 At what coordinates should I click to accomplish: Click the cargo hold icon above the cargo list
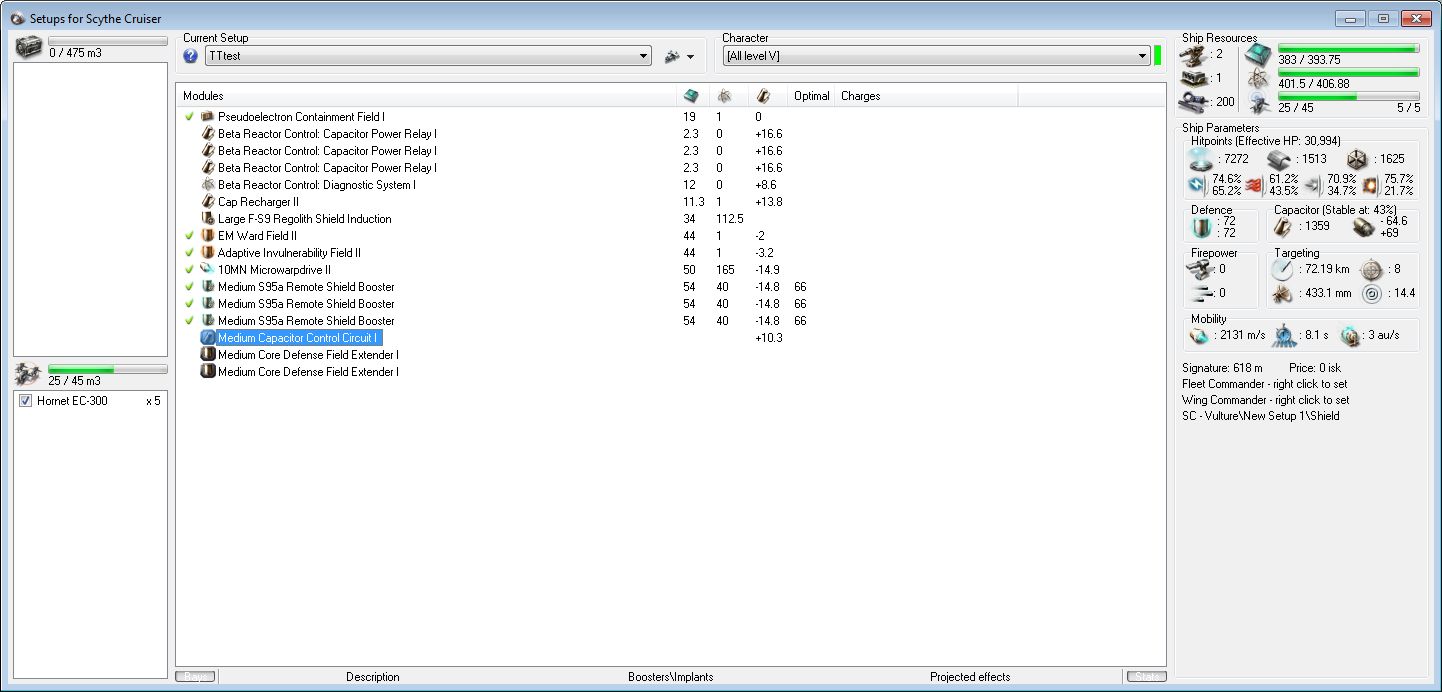[x=28, y=47]
